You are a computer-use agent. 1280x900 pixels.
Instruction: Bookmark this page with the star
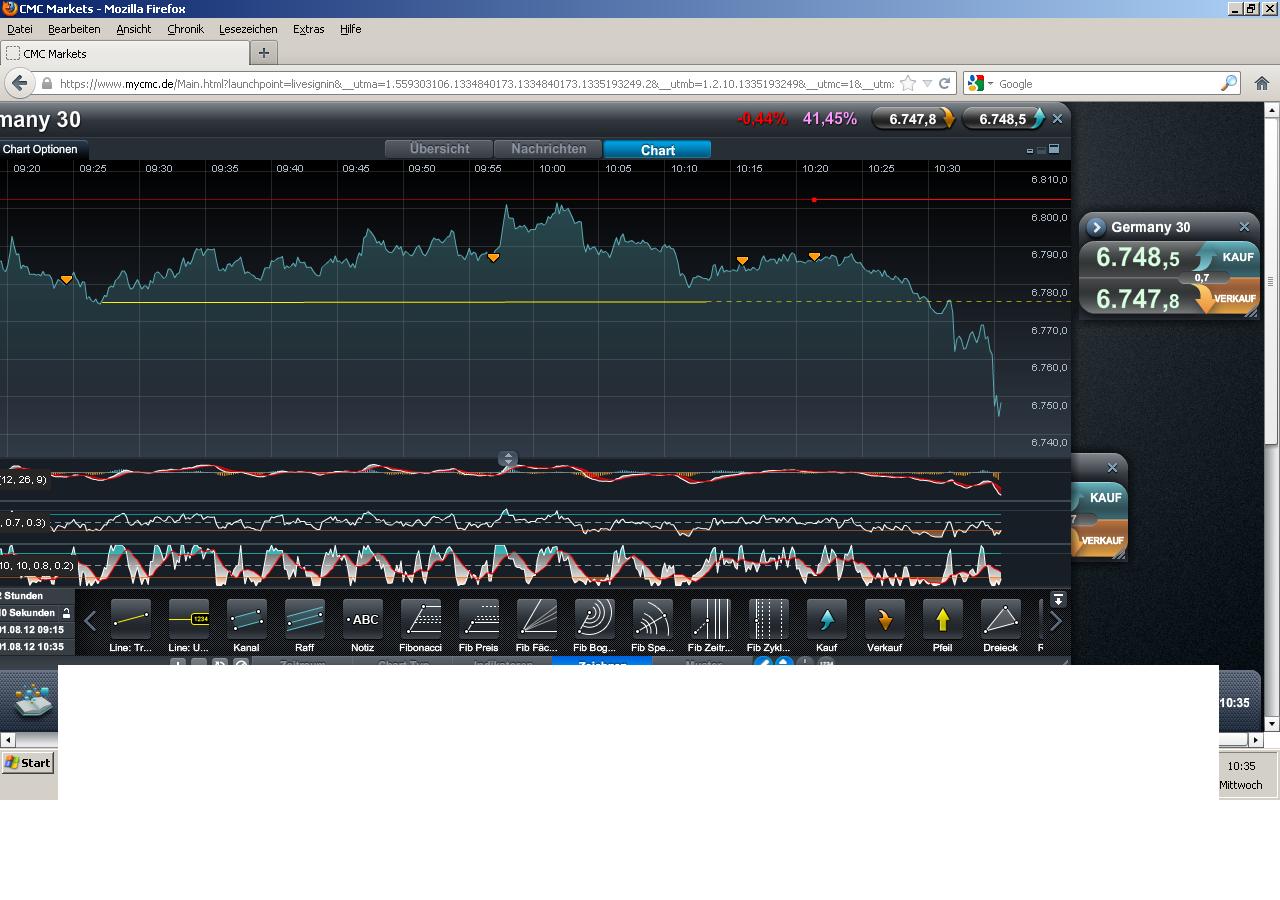[x=908, y=84]
